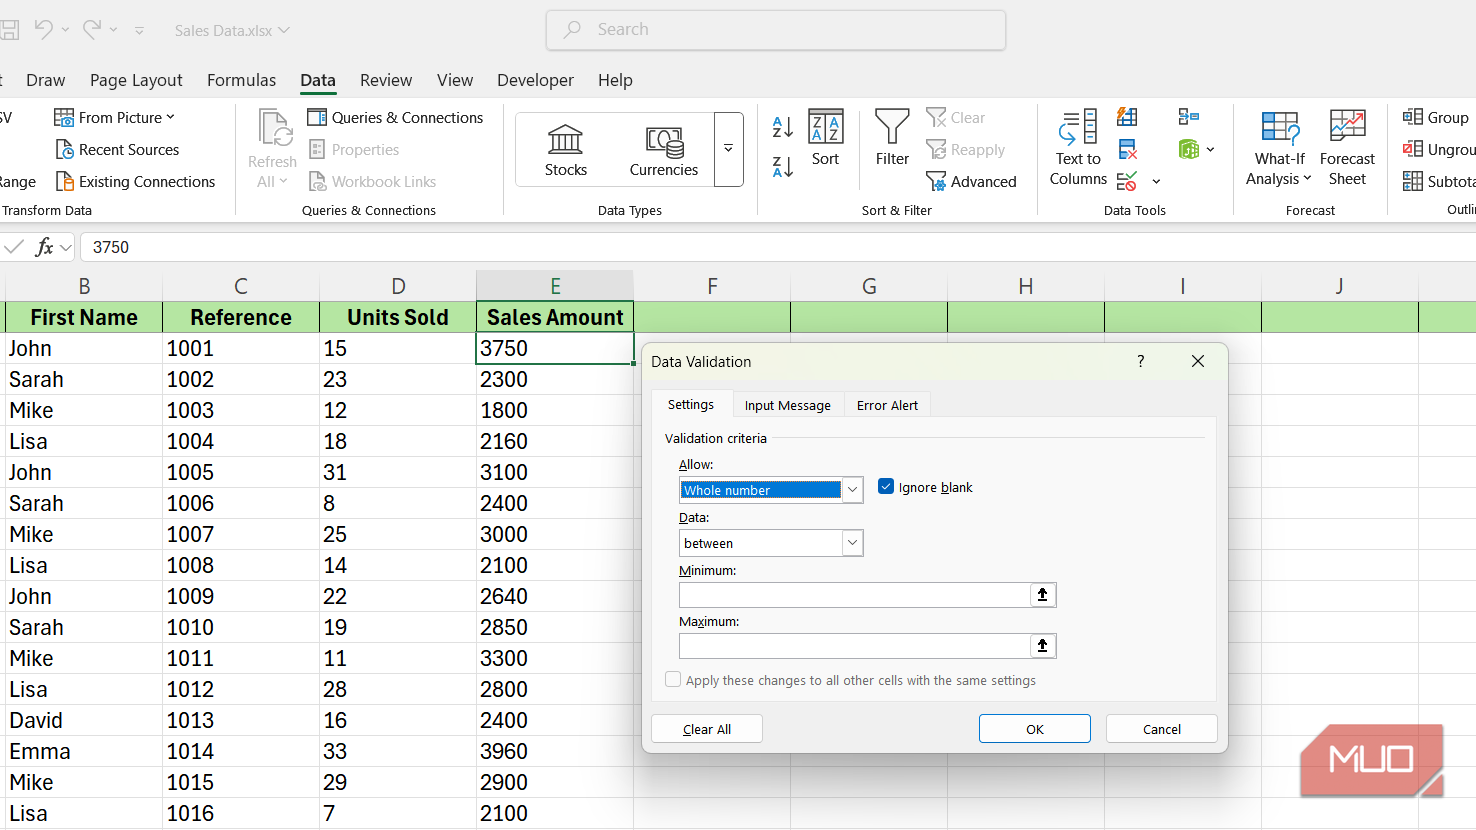1476x830 pixels.
Task: Click Cancel in the Data Validation dialog
Action: [1162, 729]
